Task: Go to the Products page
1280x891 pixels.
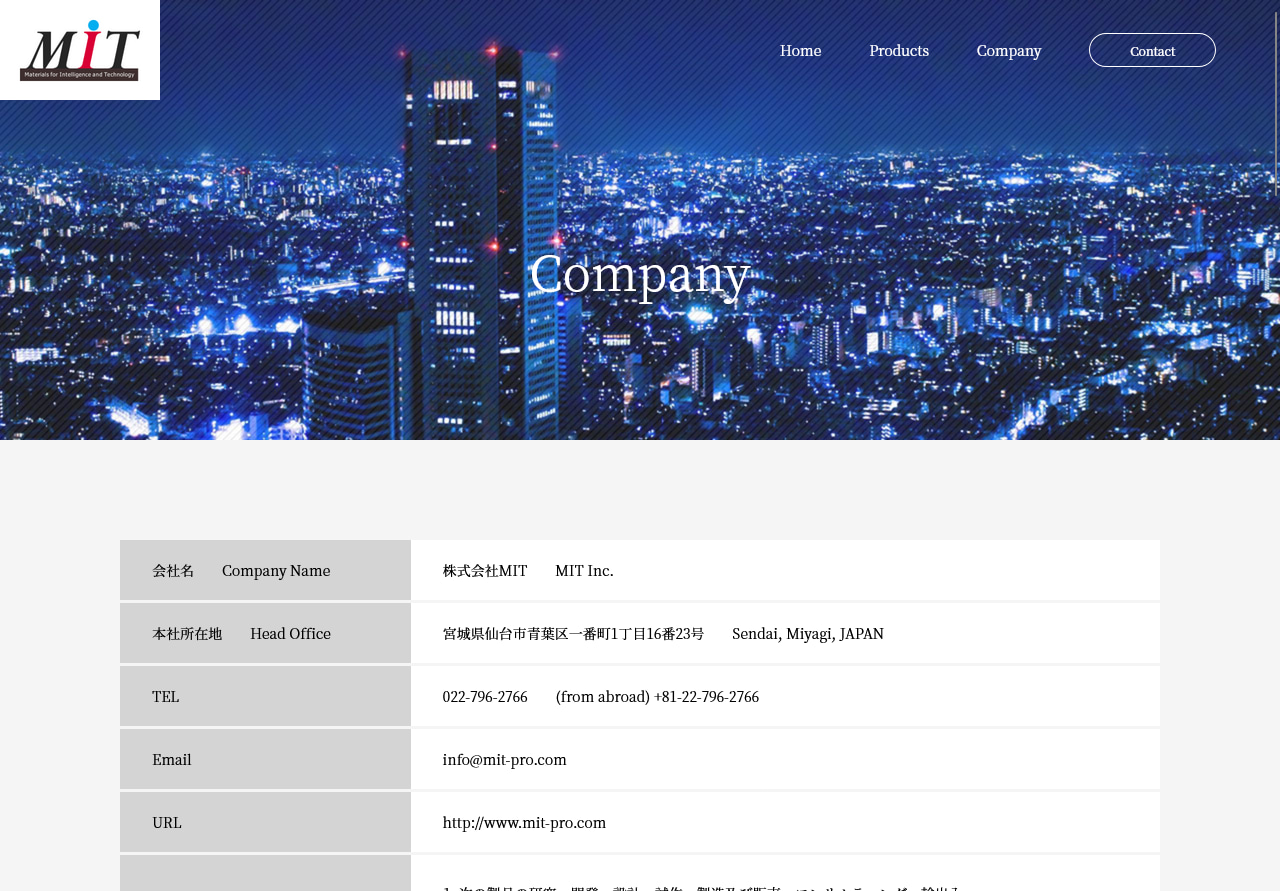Action: click(899, 51)
